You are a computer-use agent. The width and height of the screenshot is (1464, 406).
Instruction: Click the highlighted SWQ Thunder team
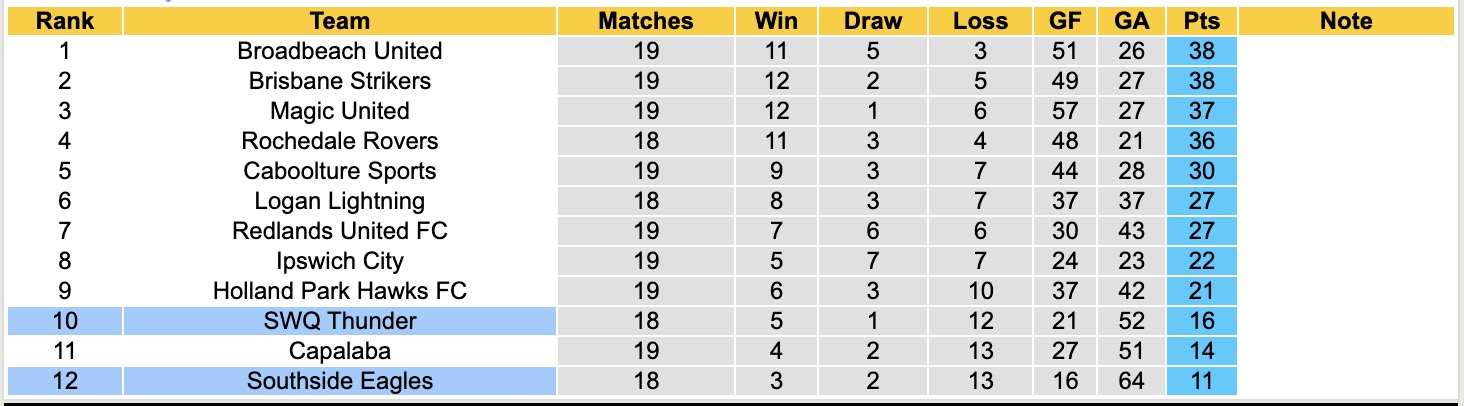[x=340, y=321]
